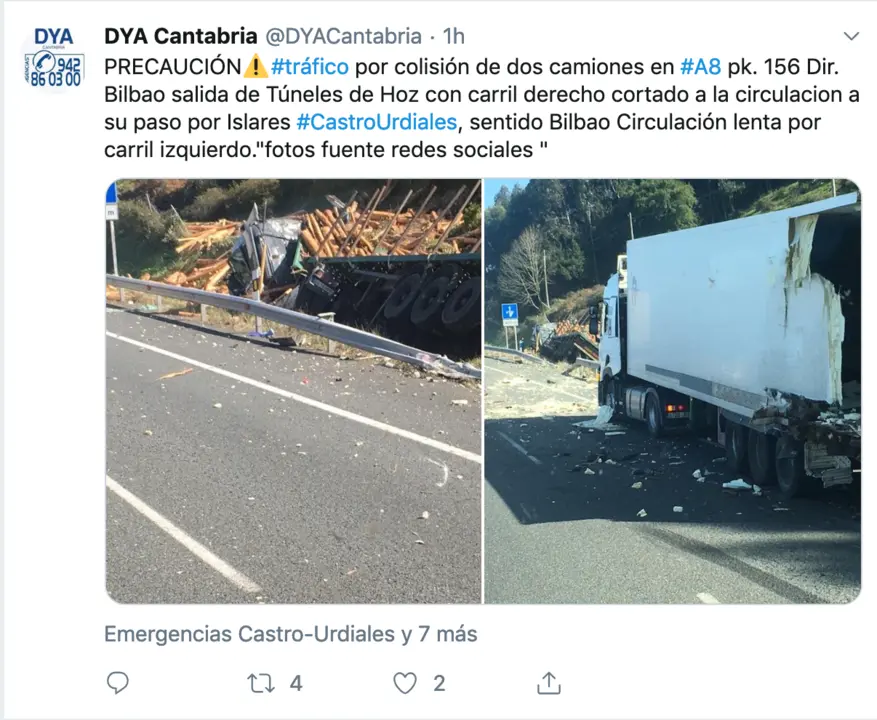877x720 pixels.
Task: Expand the tweet options chevron
Action: click(x=851, y=36)
